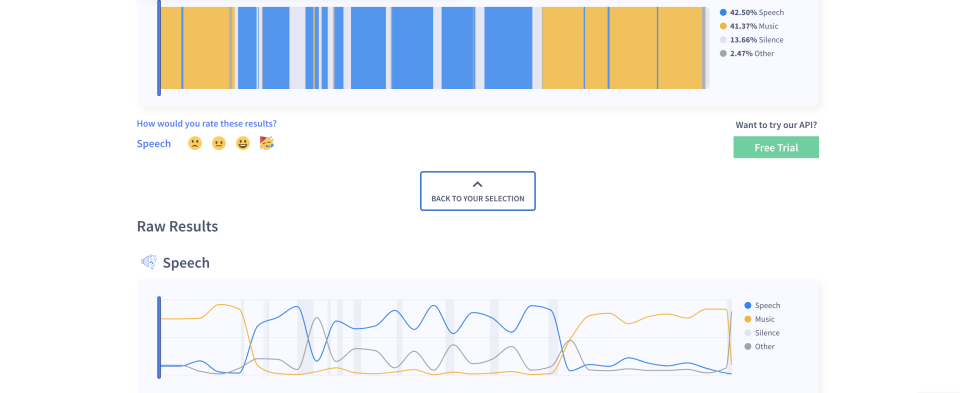Rate results with the grinning face emoji
This screenshot has height=393, width=960.
coord(243,143)
